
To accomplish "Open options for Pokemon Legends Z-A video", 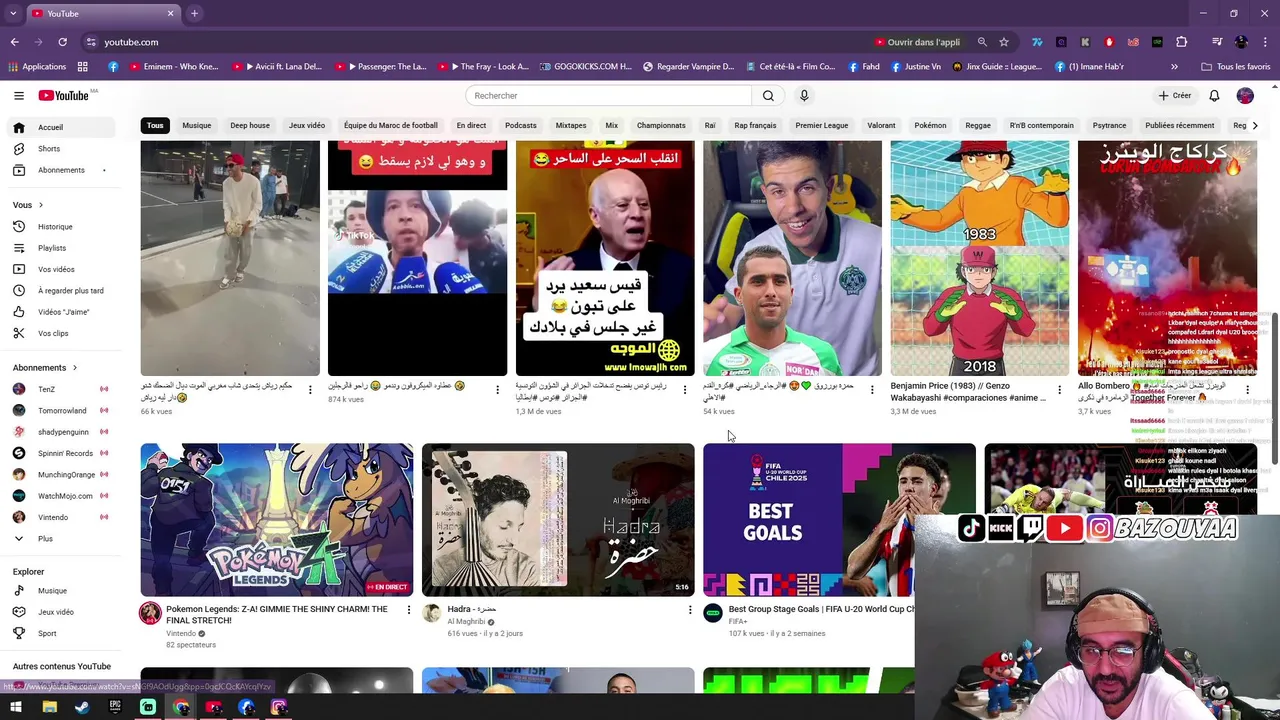I will (408, 609).
